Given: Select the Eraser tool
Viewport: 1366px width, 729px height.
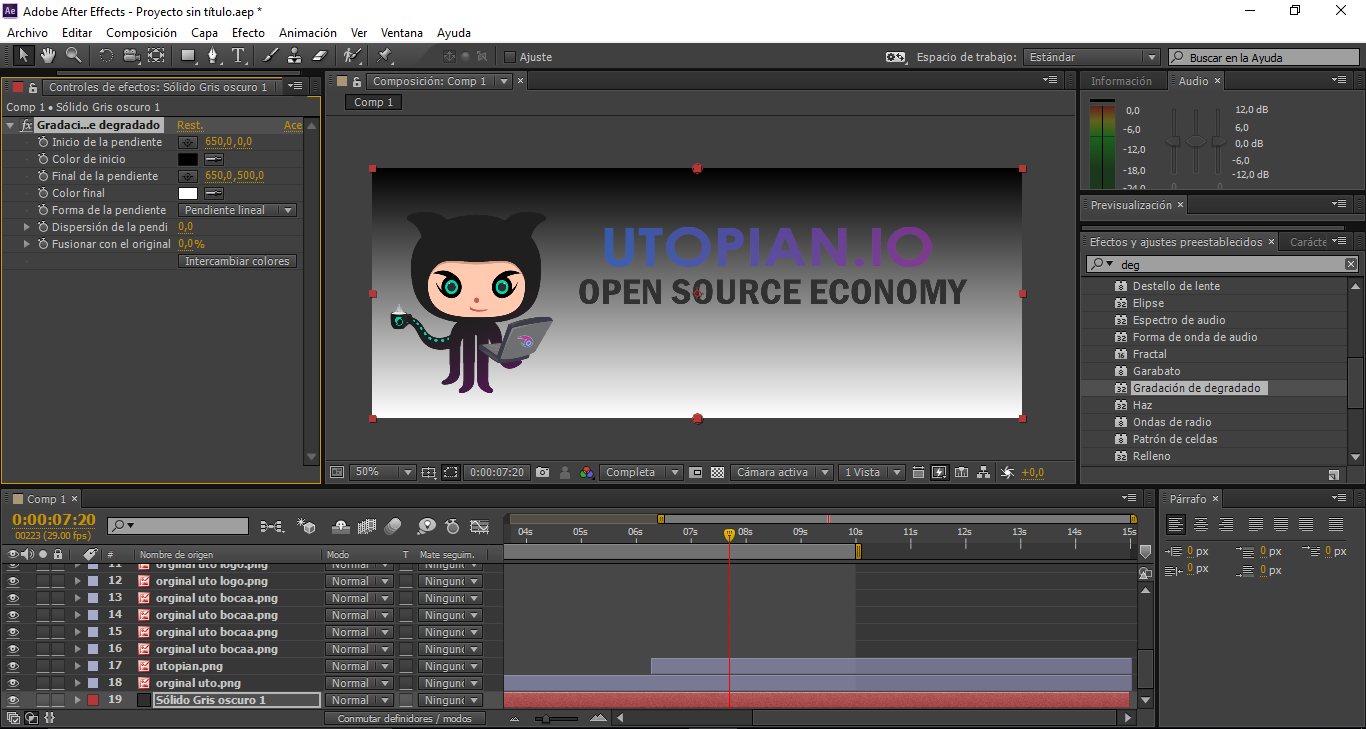Looking at the screenshot, I should pos(320,56).
